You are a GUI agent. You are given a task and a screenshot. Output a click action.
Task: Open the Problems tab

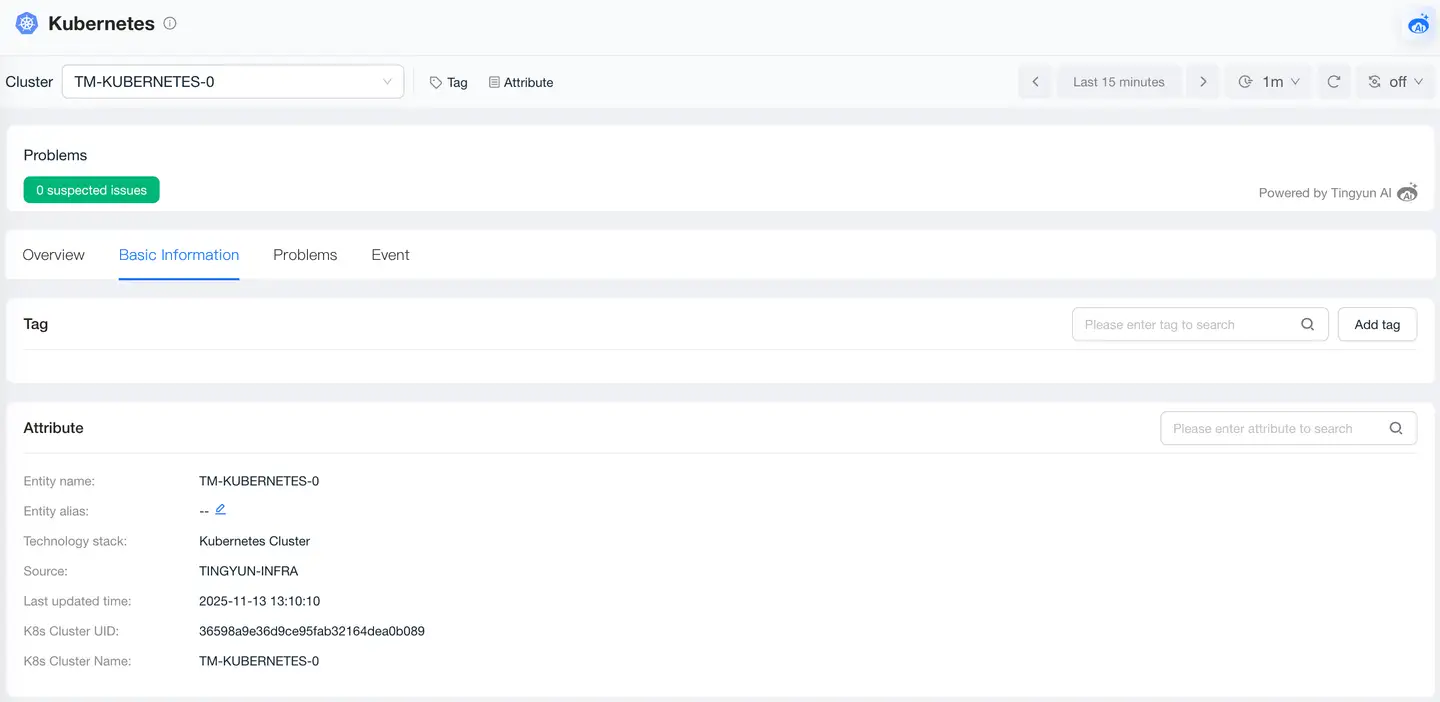(x=305, y=255)
